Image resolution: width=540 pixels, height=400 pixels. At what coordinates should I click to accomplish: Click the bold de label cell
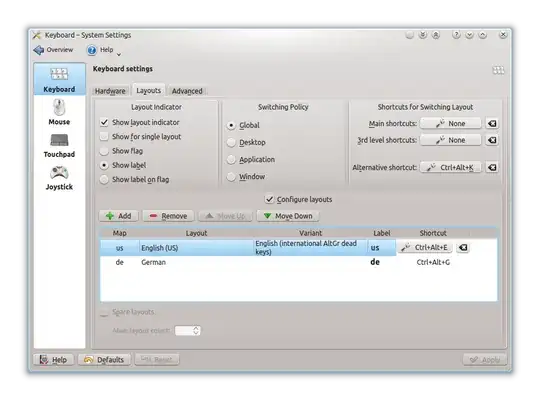375,262
